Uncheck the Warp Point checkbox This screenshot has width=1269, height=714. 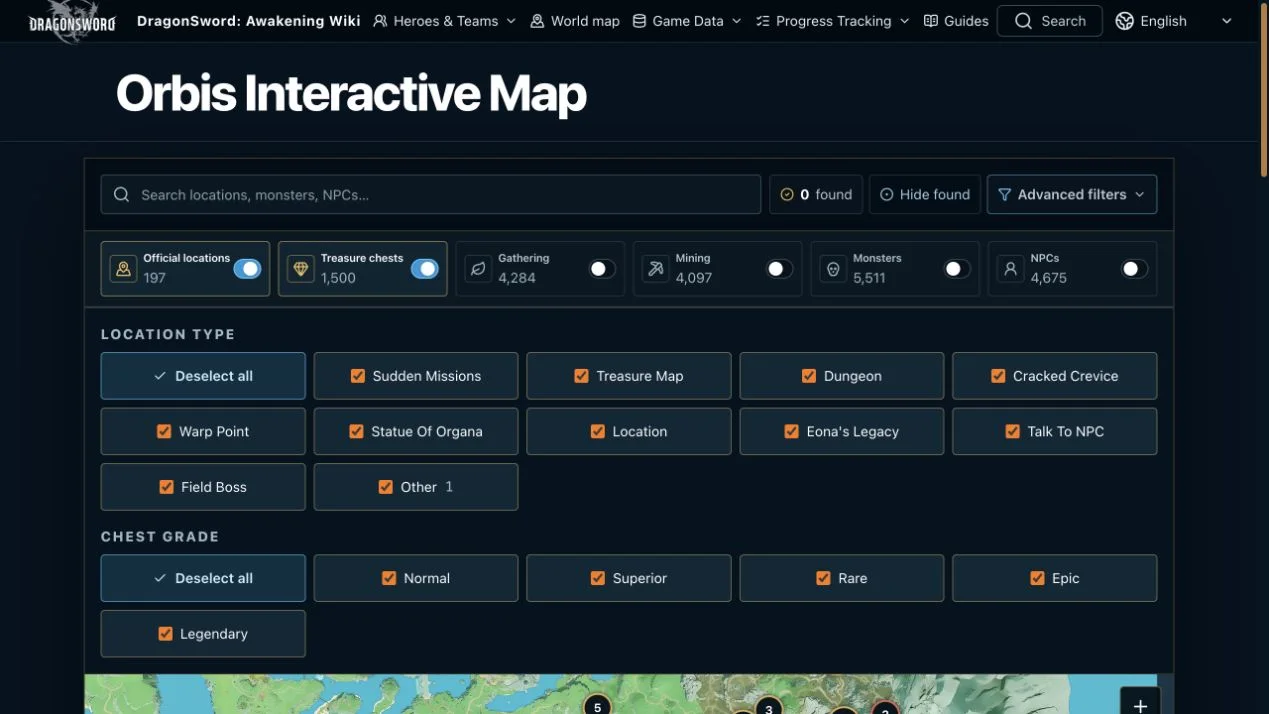[164, 431]
